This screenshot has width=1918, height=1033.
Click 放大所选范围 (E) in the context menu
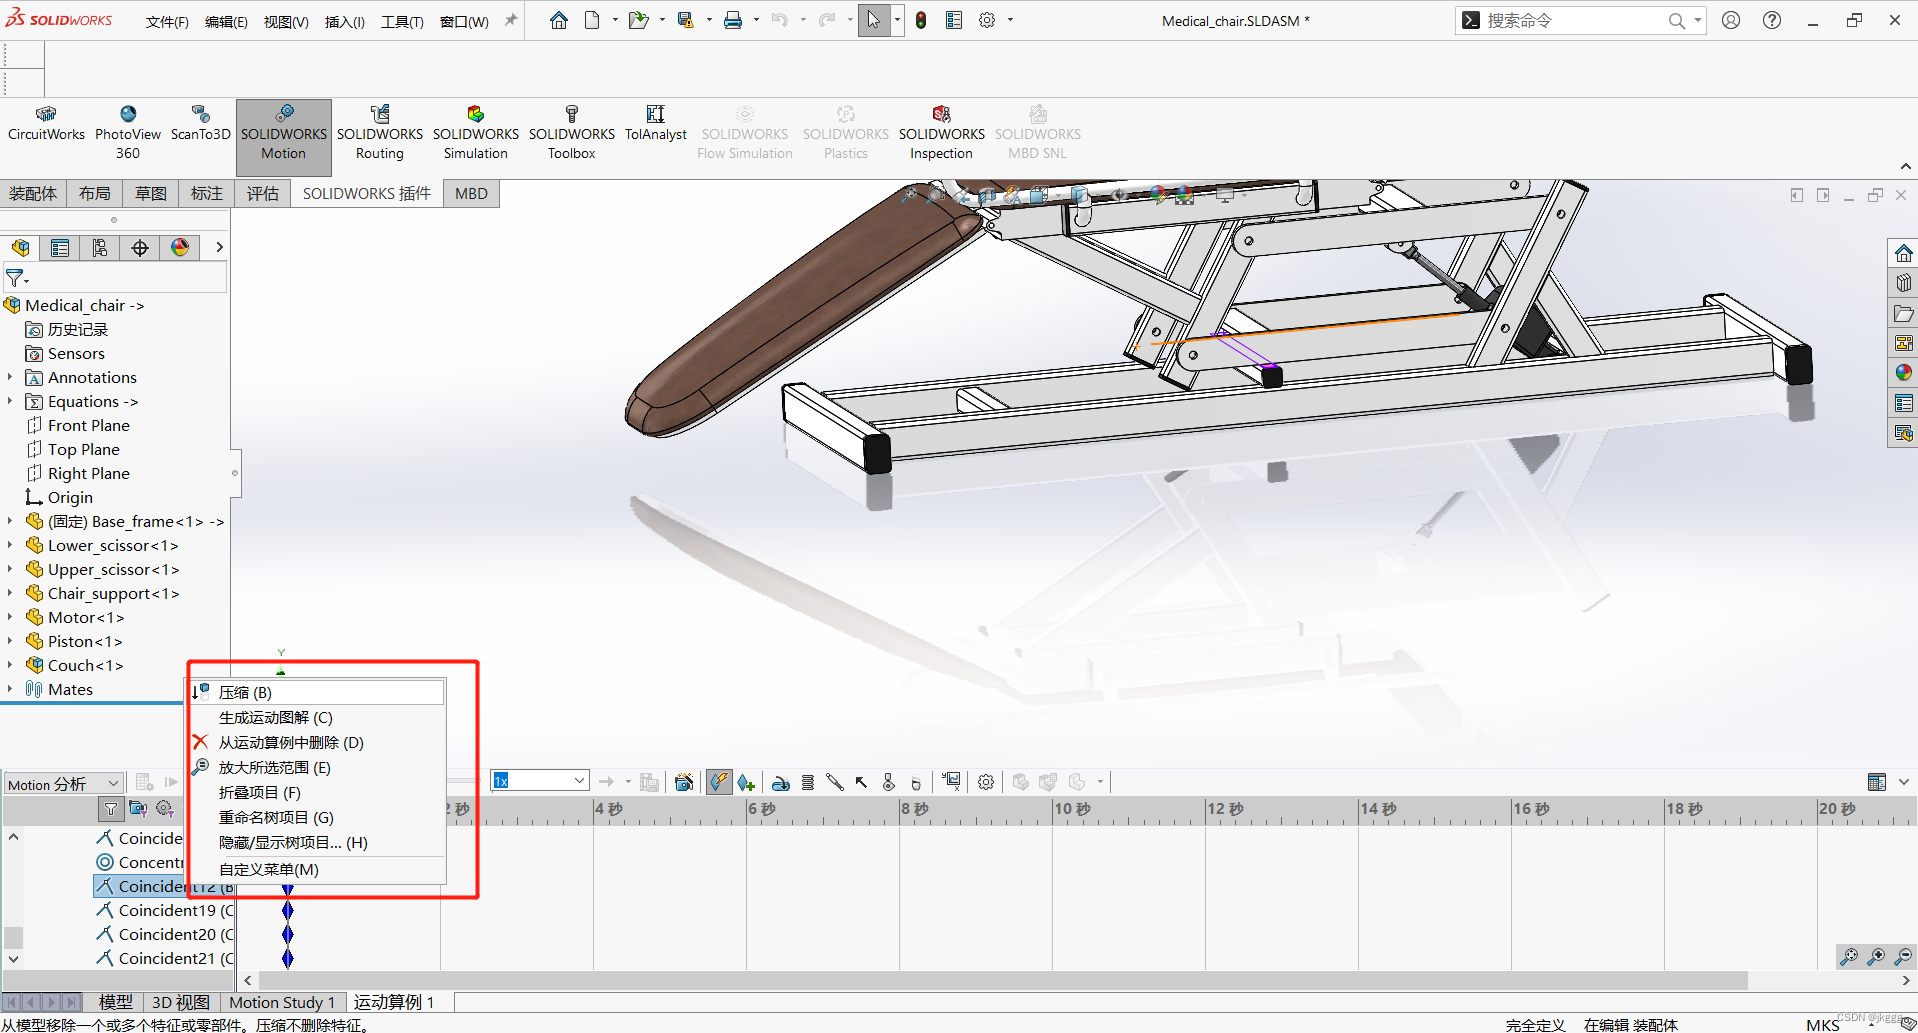click(x=317, y=767)
